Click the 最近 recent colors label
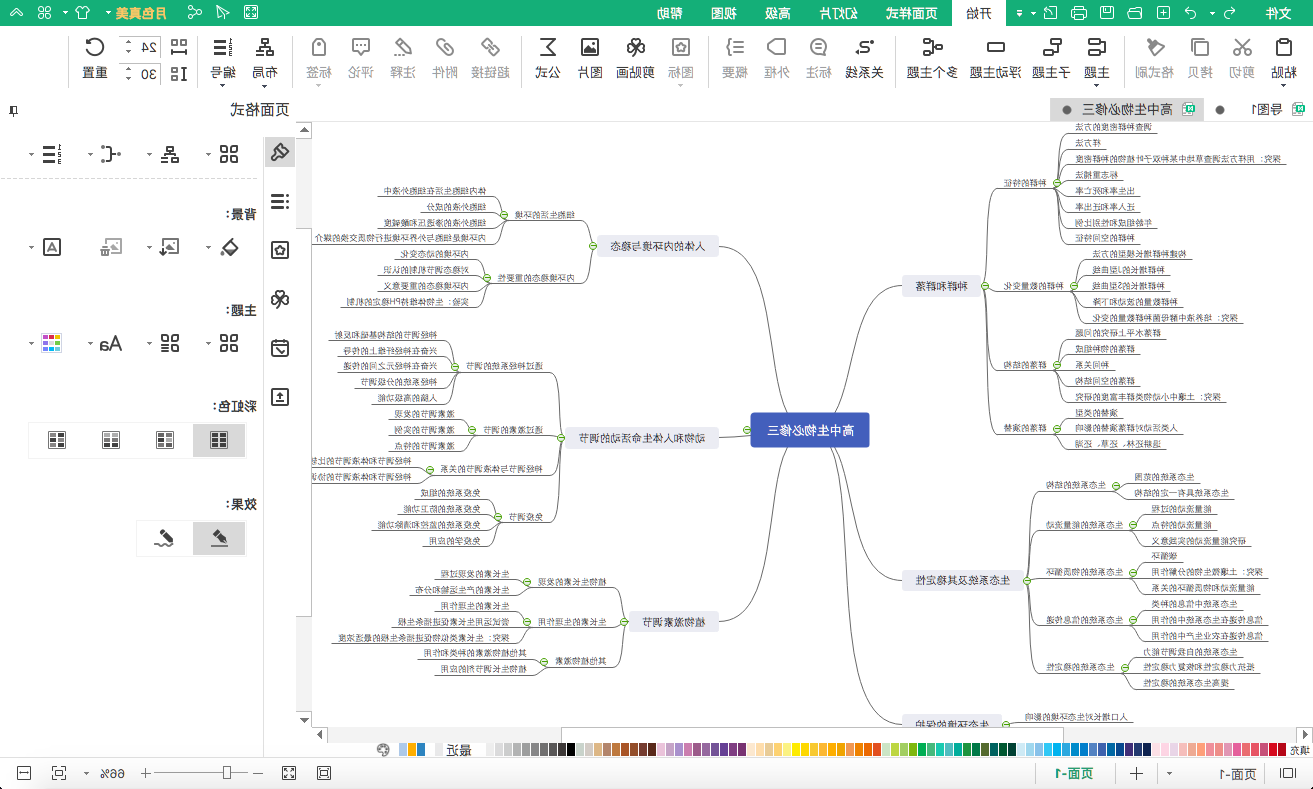1313x789 pixels. 459,749
